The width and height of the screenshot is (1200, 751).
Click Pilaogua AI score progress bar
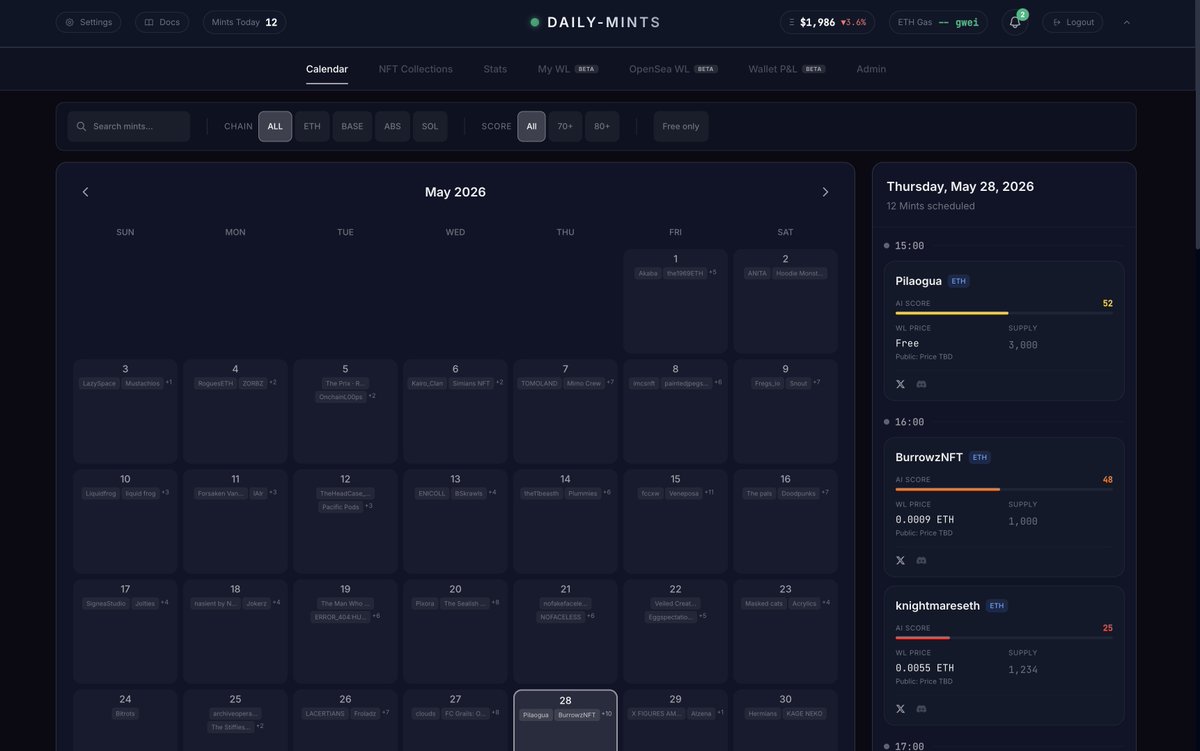tap(1004, 313)
